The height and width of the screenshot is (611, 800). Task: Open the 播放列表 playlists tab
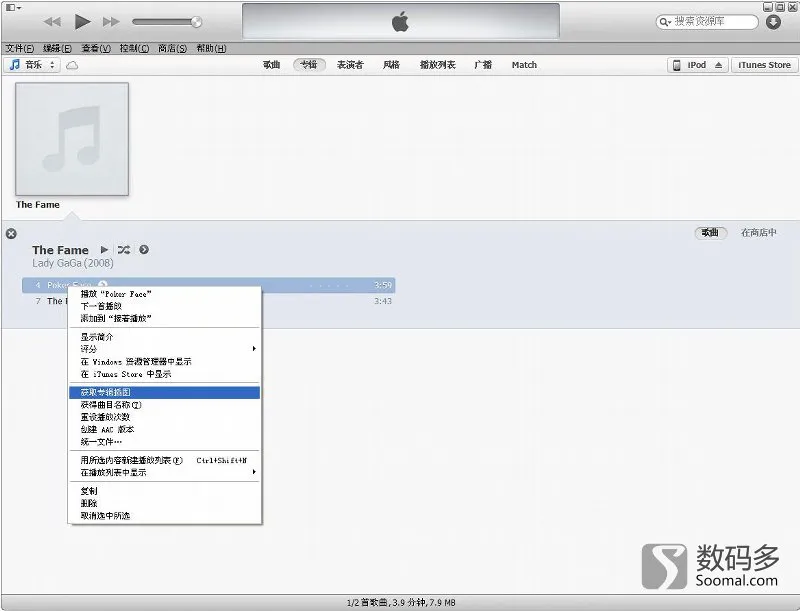[x=437, y=65]
